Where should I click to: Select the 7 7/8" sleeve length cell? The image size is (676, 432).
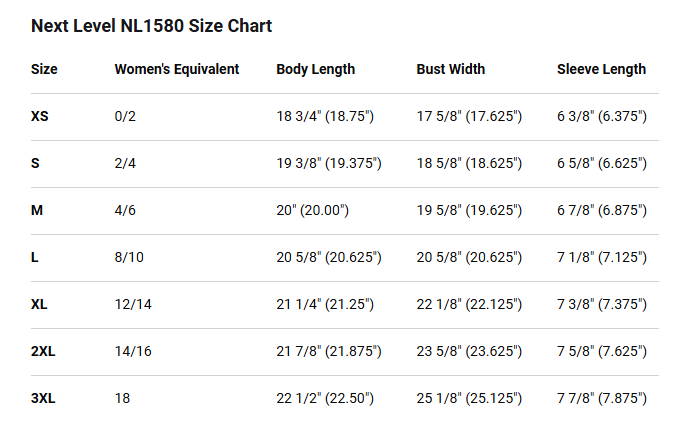pyautogui.click(x=602, y=398)
